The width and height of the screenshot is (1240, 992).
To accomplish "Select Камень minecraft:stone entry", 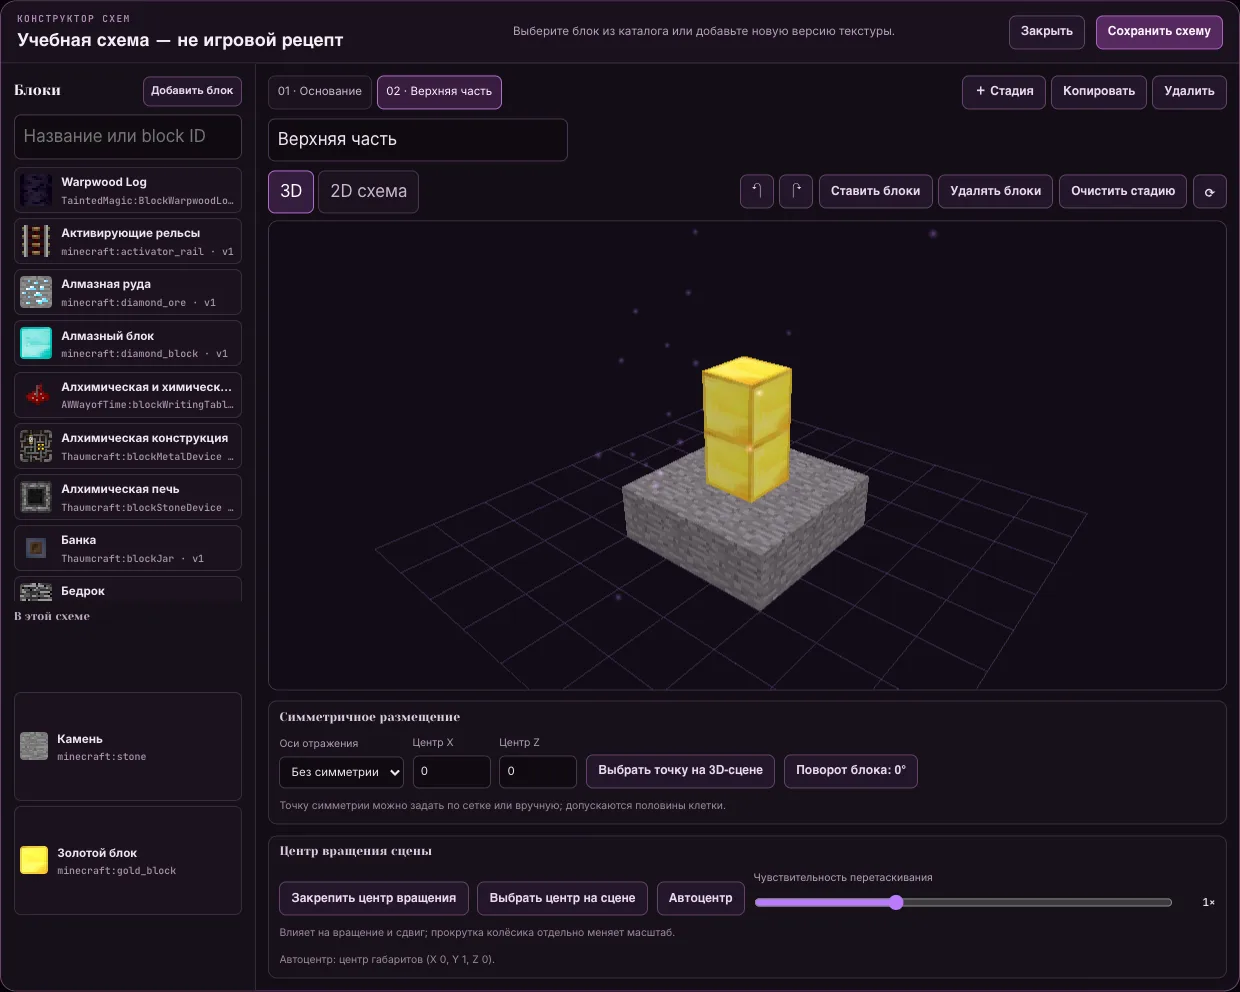I will pos(128,746).
